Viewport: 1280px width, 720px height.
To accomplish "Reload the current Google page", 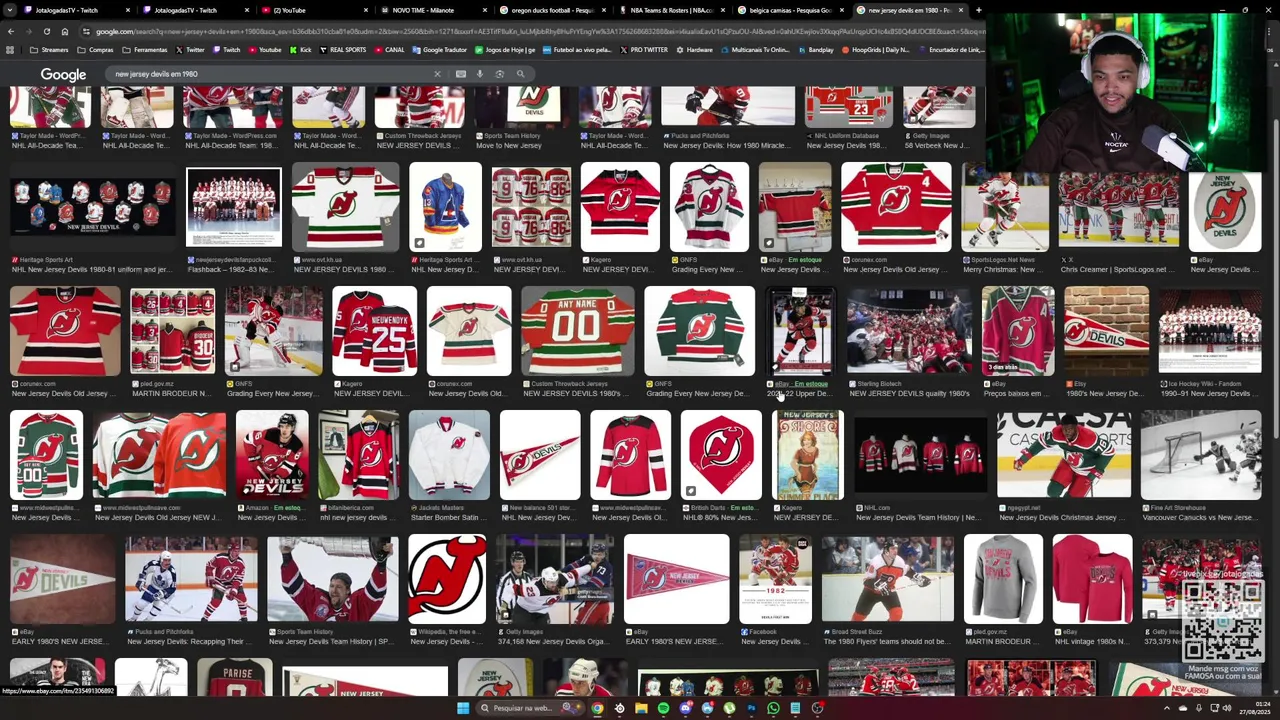I will coord(46,31).
